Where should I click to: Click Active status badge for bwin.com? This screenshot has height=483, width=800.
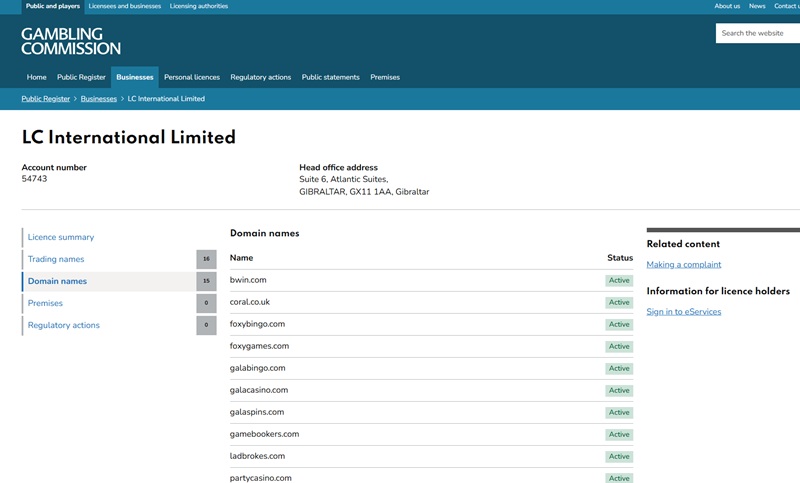tap(619, 281)
